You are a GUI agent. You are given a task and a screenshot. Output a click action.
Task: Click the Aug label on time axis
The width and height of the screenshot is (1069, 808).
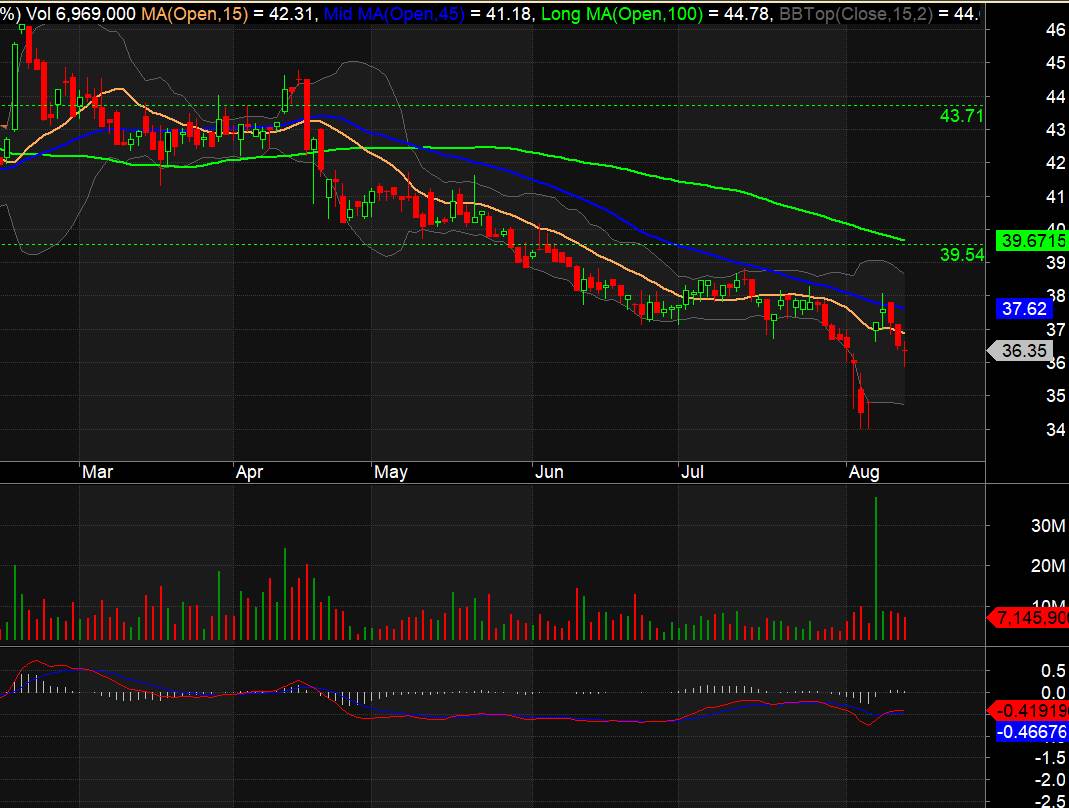863,471
